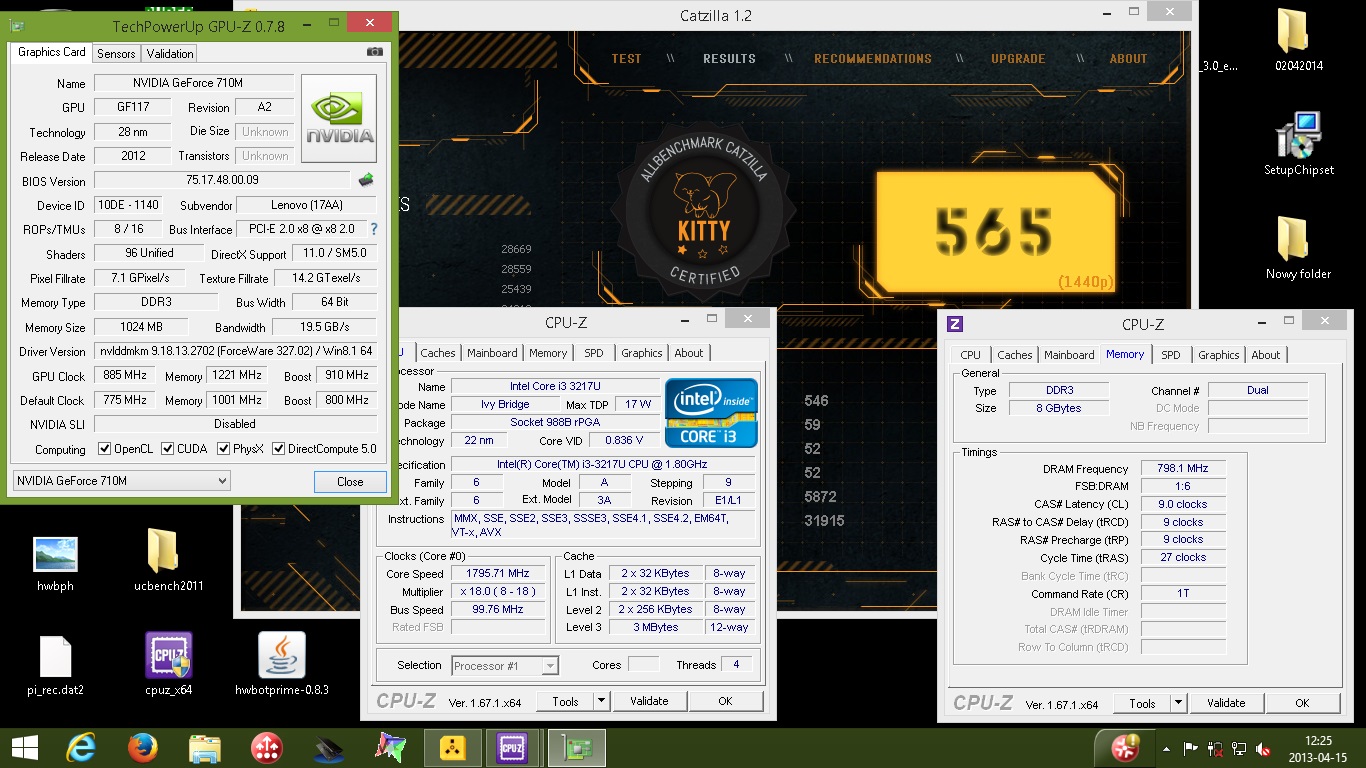Launch Internet Explorer from the taskbar

tap(81, 748)
